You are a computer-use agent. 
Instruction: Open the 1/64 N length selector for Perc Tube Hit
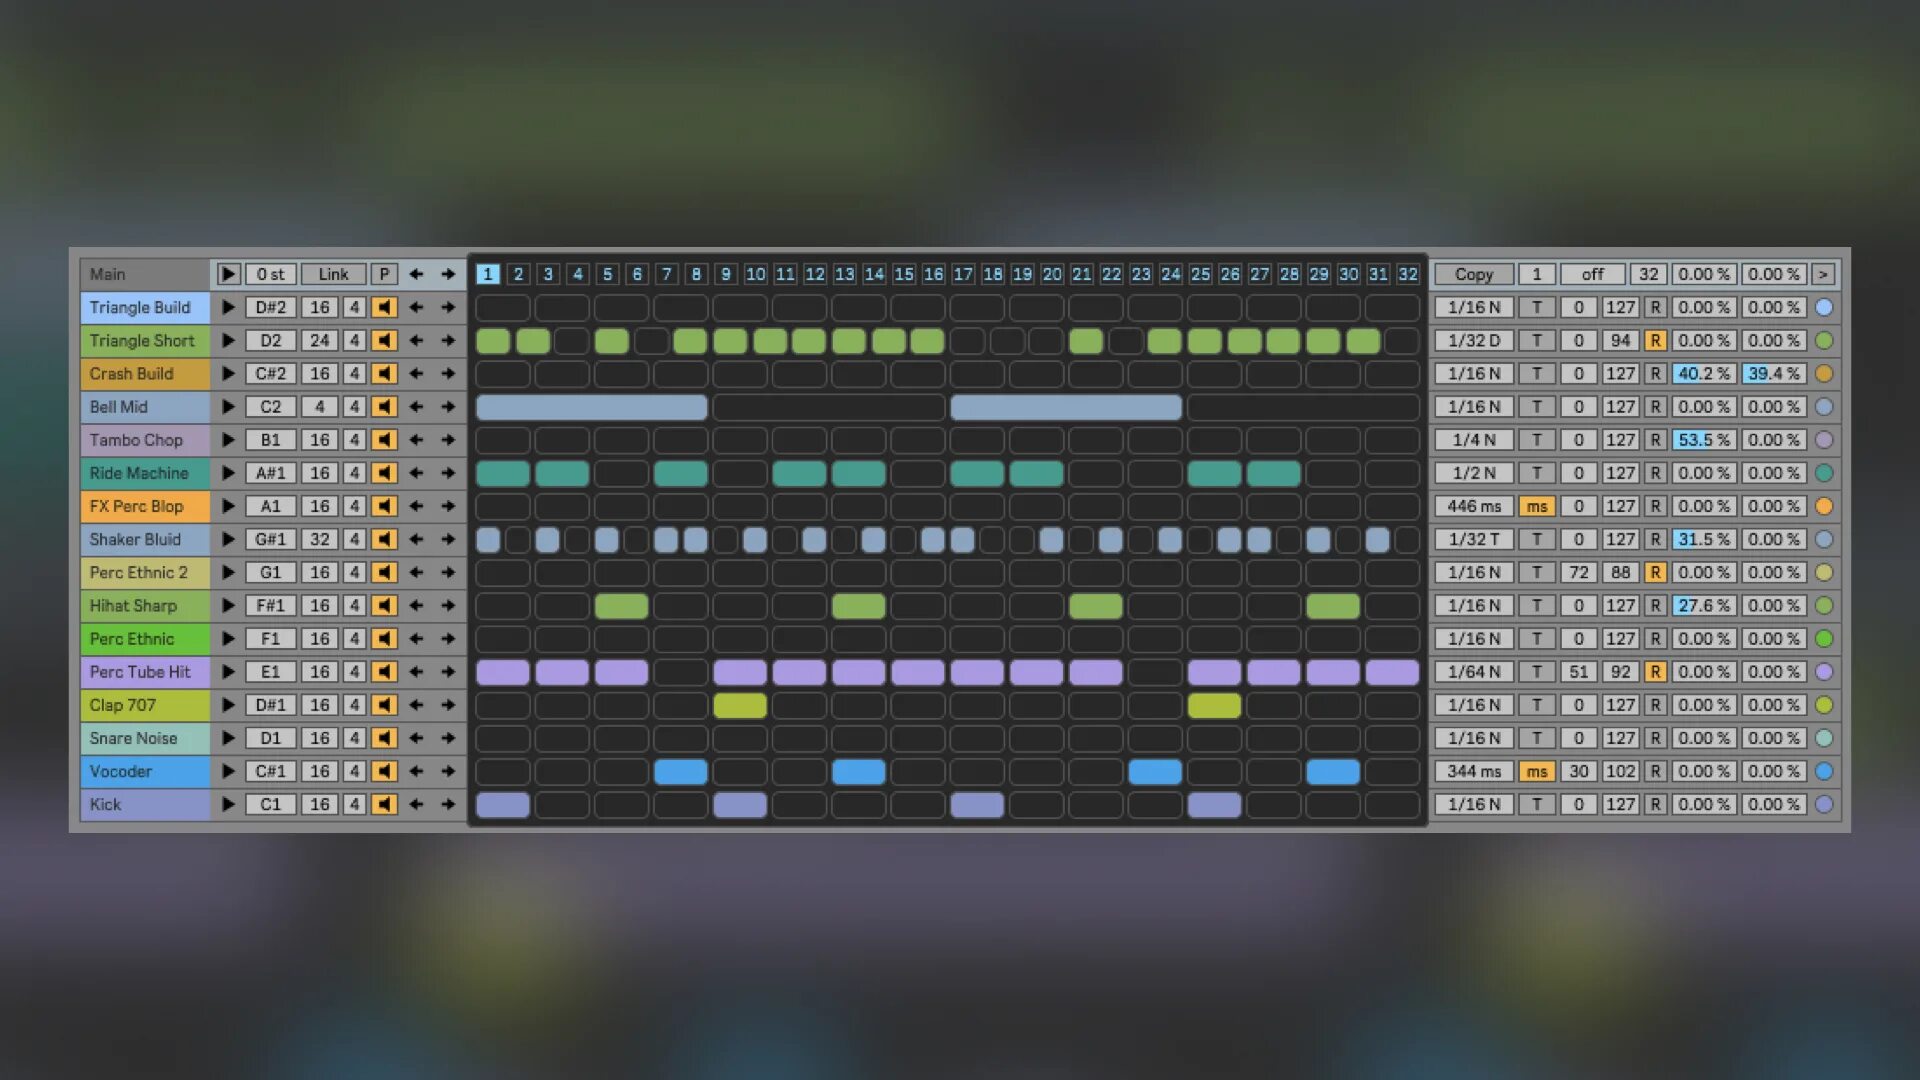coord(1474,672)
